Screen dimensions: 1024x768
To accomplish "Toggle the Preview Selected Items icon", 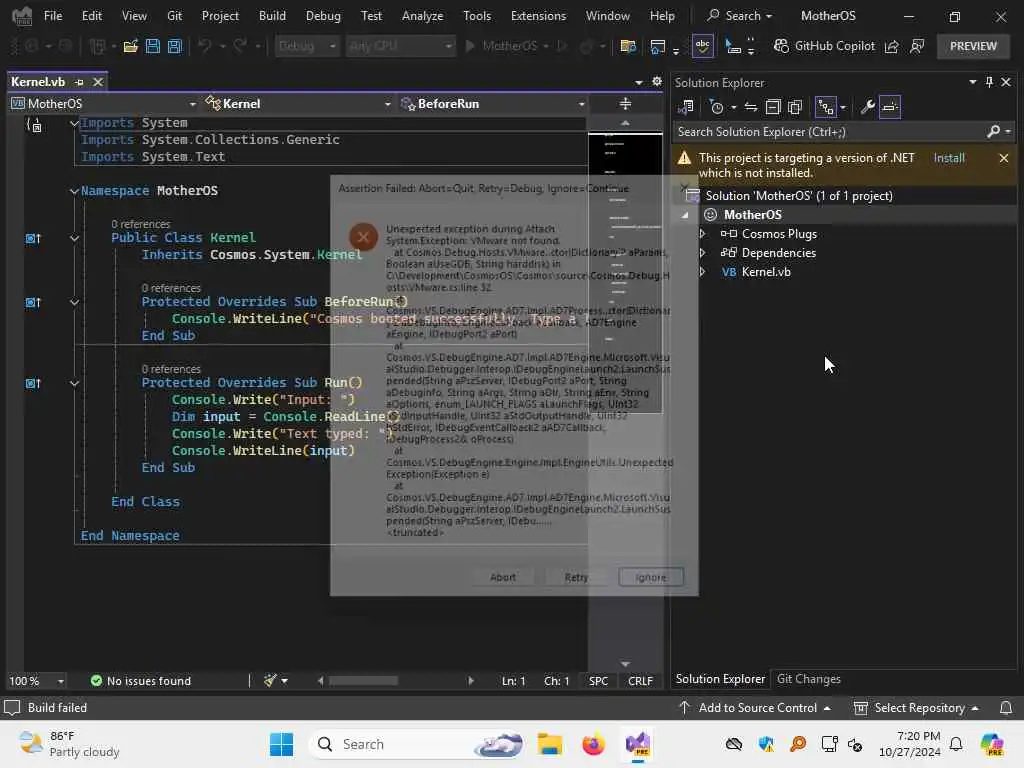I will pyautogui.click(x=889, y=107).
